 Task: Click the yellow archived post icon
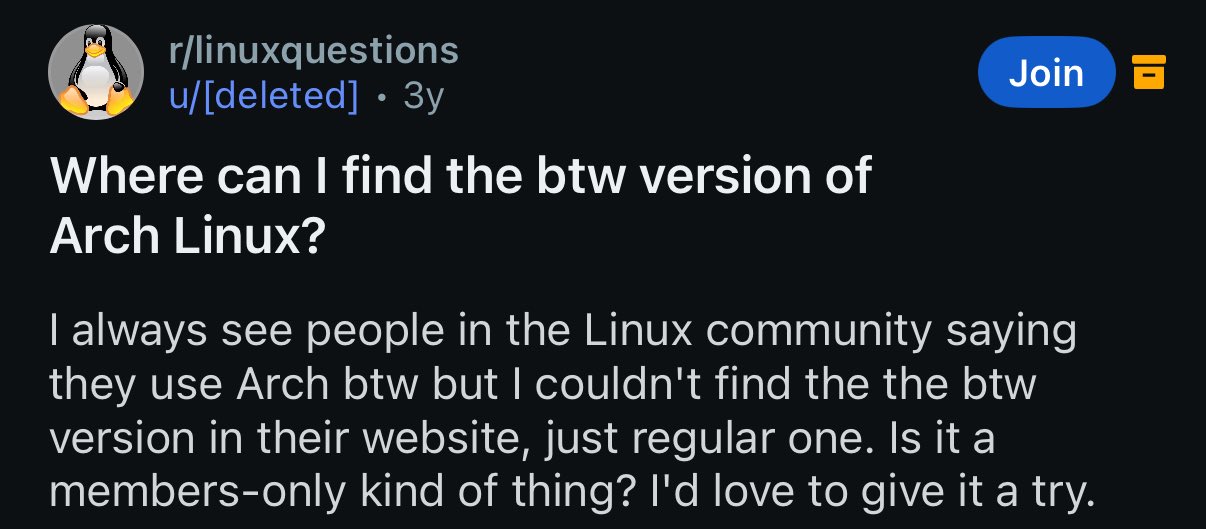pyautogui.click(x=1148, y=72)
